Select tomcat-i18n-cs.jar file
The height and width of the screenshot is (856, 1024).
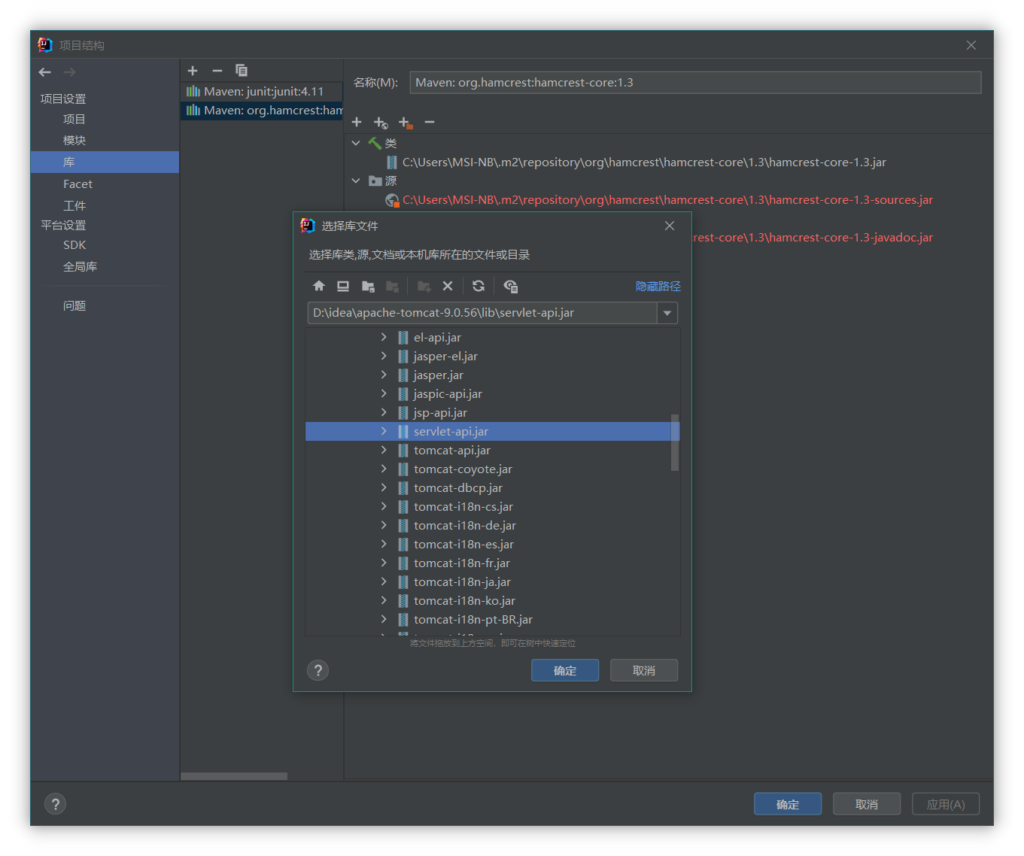[463, 507]
